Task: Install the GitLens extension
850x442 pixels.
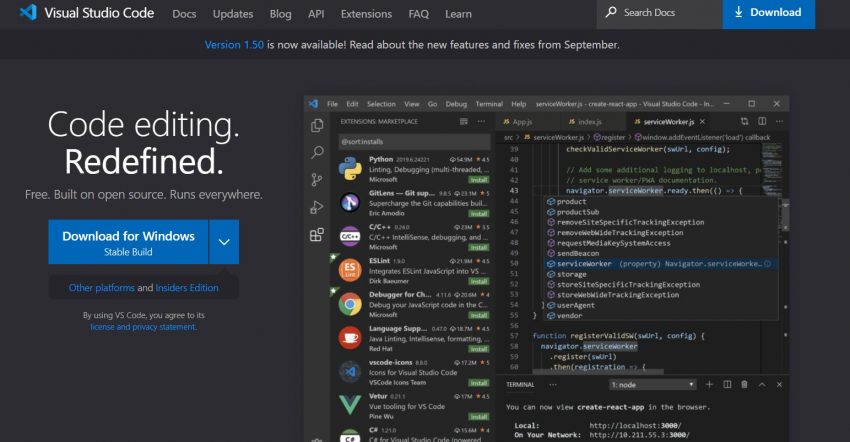Action: (x=479, y=214)
